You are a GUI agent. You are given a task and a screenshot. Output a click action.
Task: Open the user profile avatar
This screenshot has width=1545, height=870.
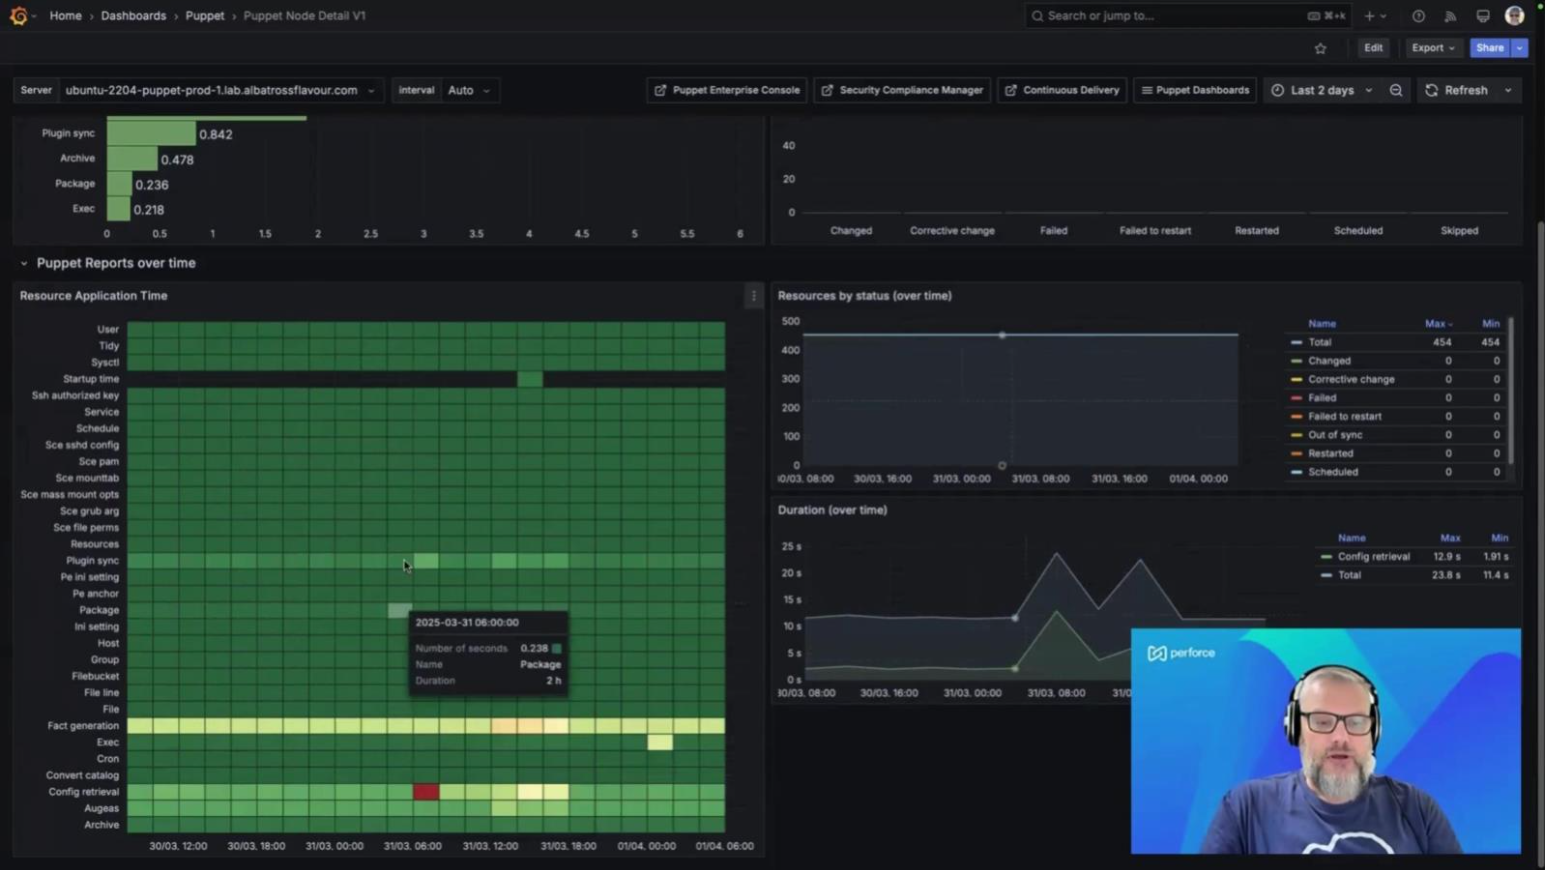click(1514, 16)
